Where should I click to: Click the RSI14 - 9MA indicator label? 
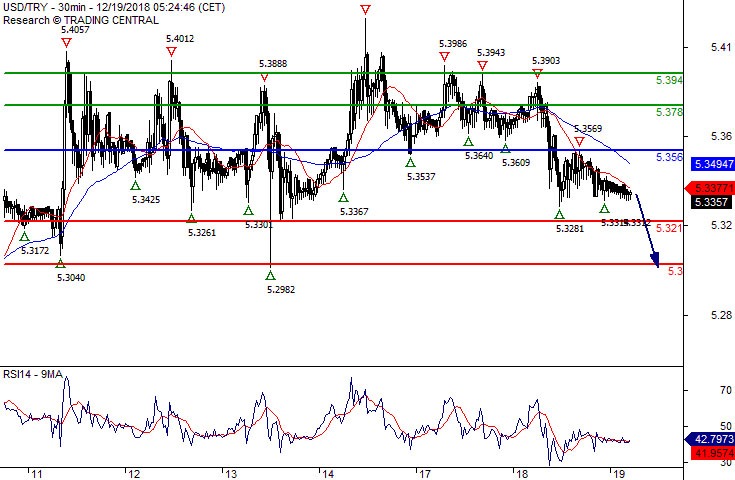tap(33, 374)
